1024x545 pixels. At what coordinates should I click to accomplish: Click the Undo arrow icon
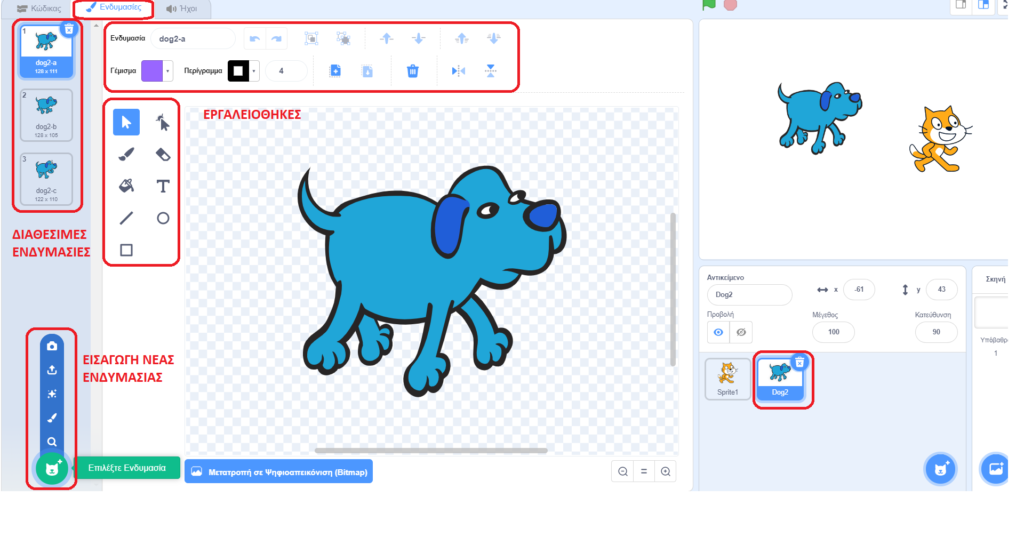tap(255, 39)
